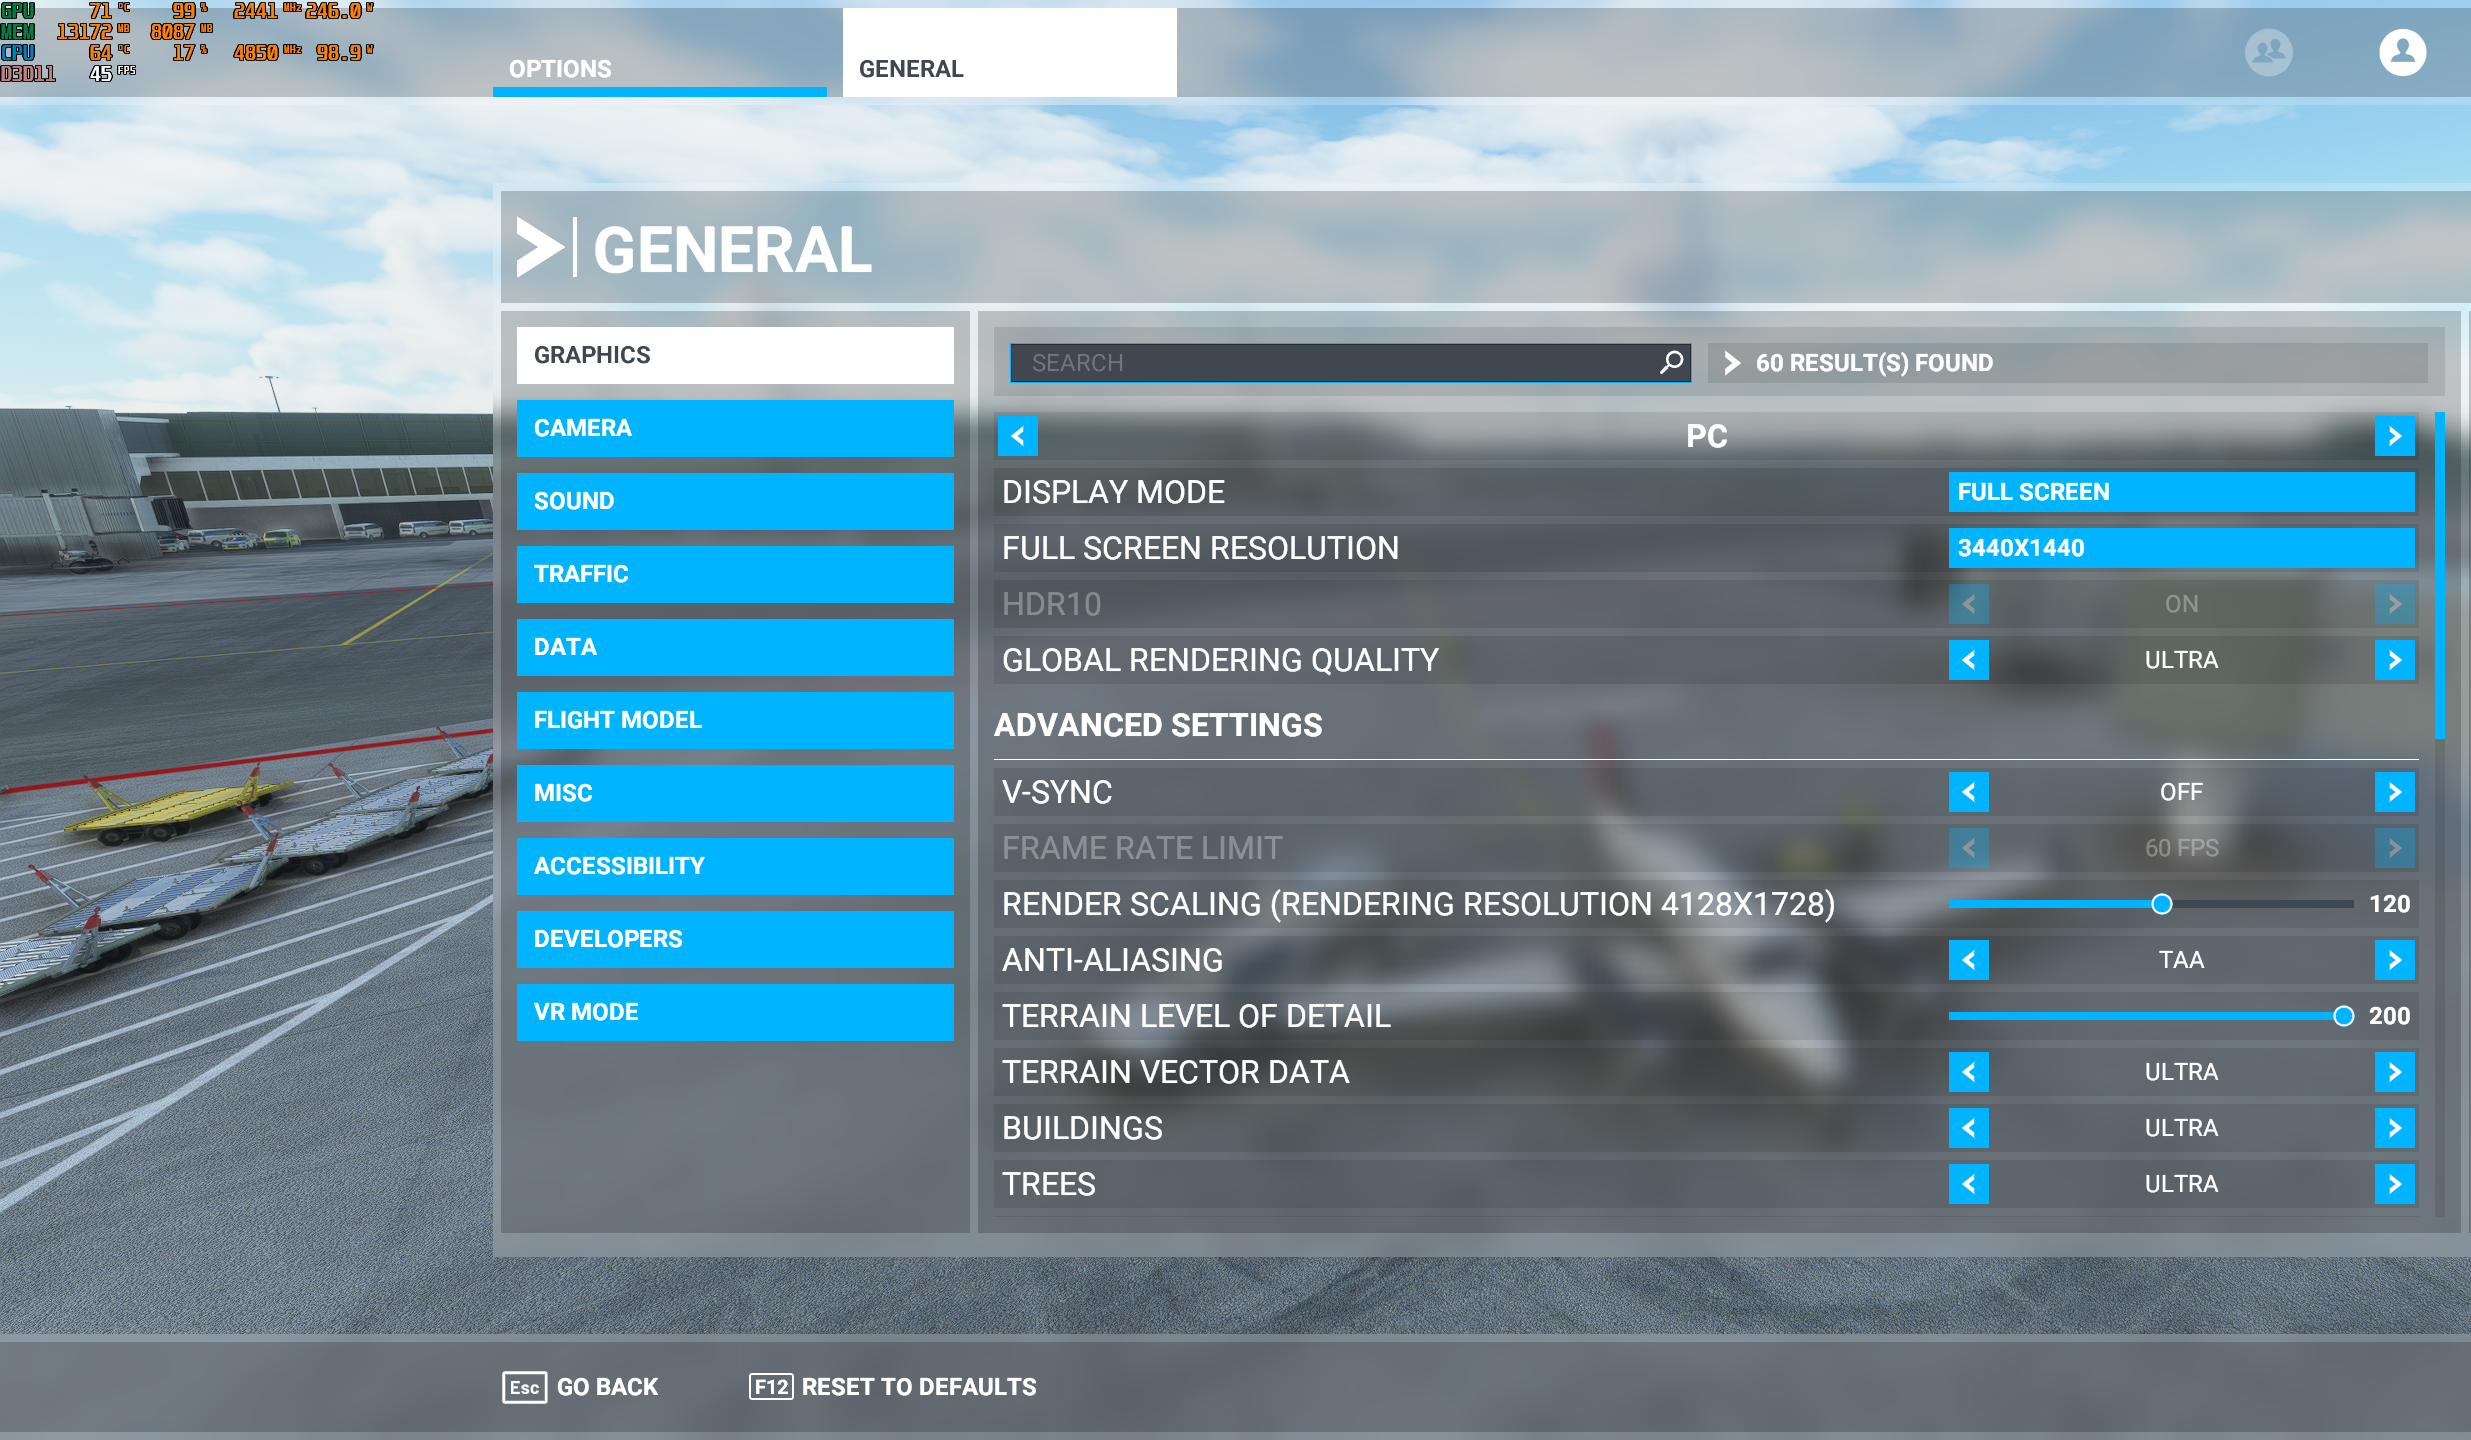Toggle V-Sync with its left arrow
Viewport: 2471px width, 1440px height.
pos(1968,792)
